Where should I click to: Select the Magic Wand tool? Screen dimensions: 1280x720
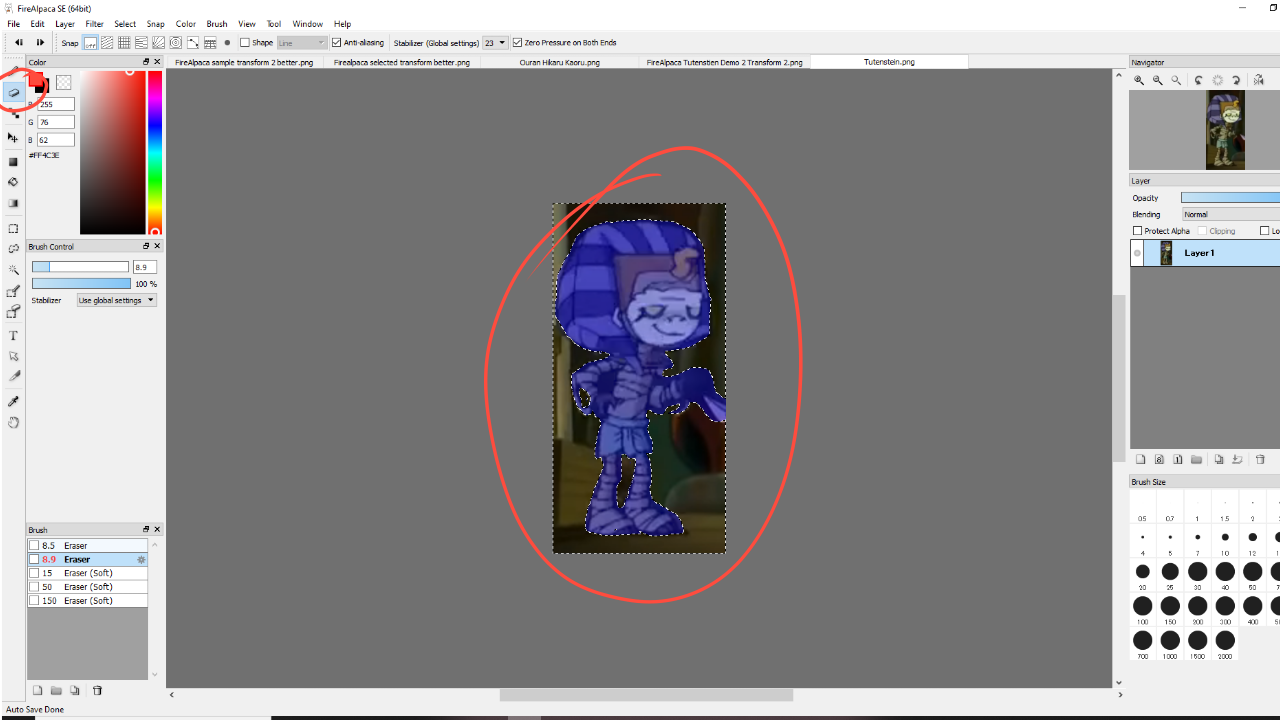coord(14,270)
